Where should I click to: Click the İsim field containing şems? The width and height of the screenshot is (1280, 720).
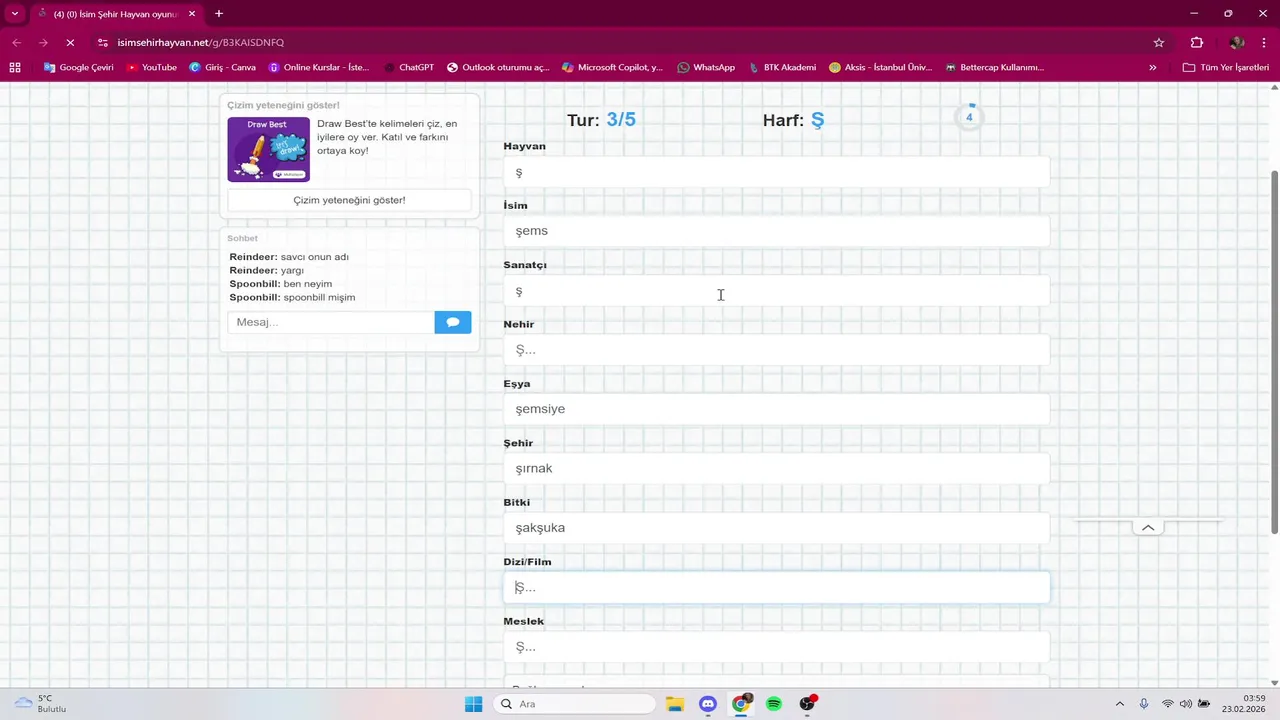coord(776,231)
